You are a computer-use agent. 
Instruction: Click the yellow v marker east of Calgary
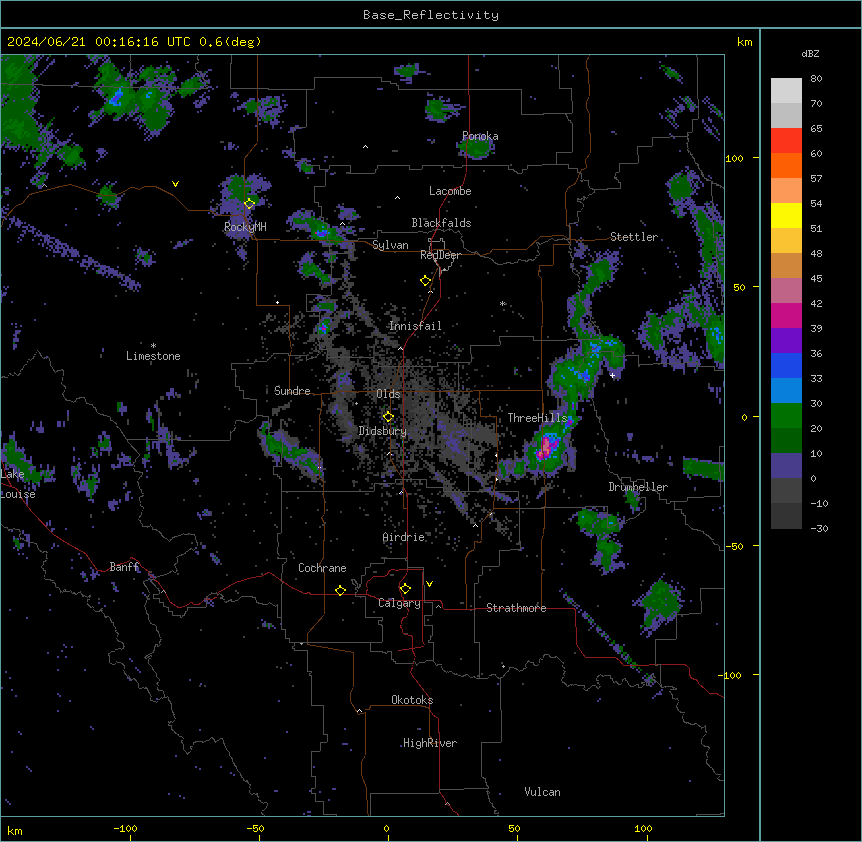pyautogui.click(x=429, y=584)
